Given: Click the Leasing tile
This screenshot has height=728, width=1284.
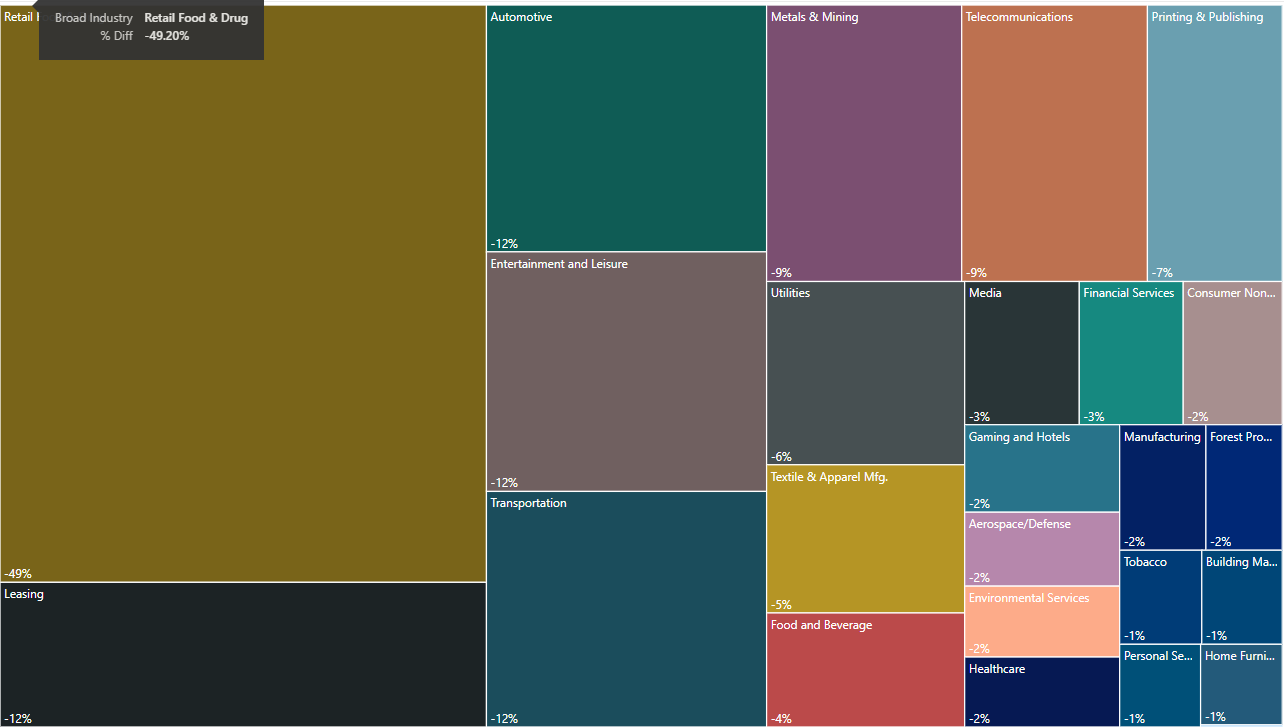Looking at the screenshot, I should (243, 654).
